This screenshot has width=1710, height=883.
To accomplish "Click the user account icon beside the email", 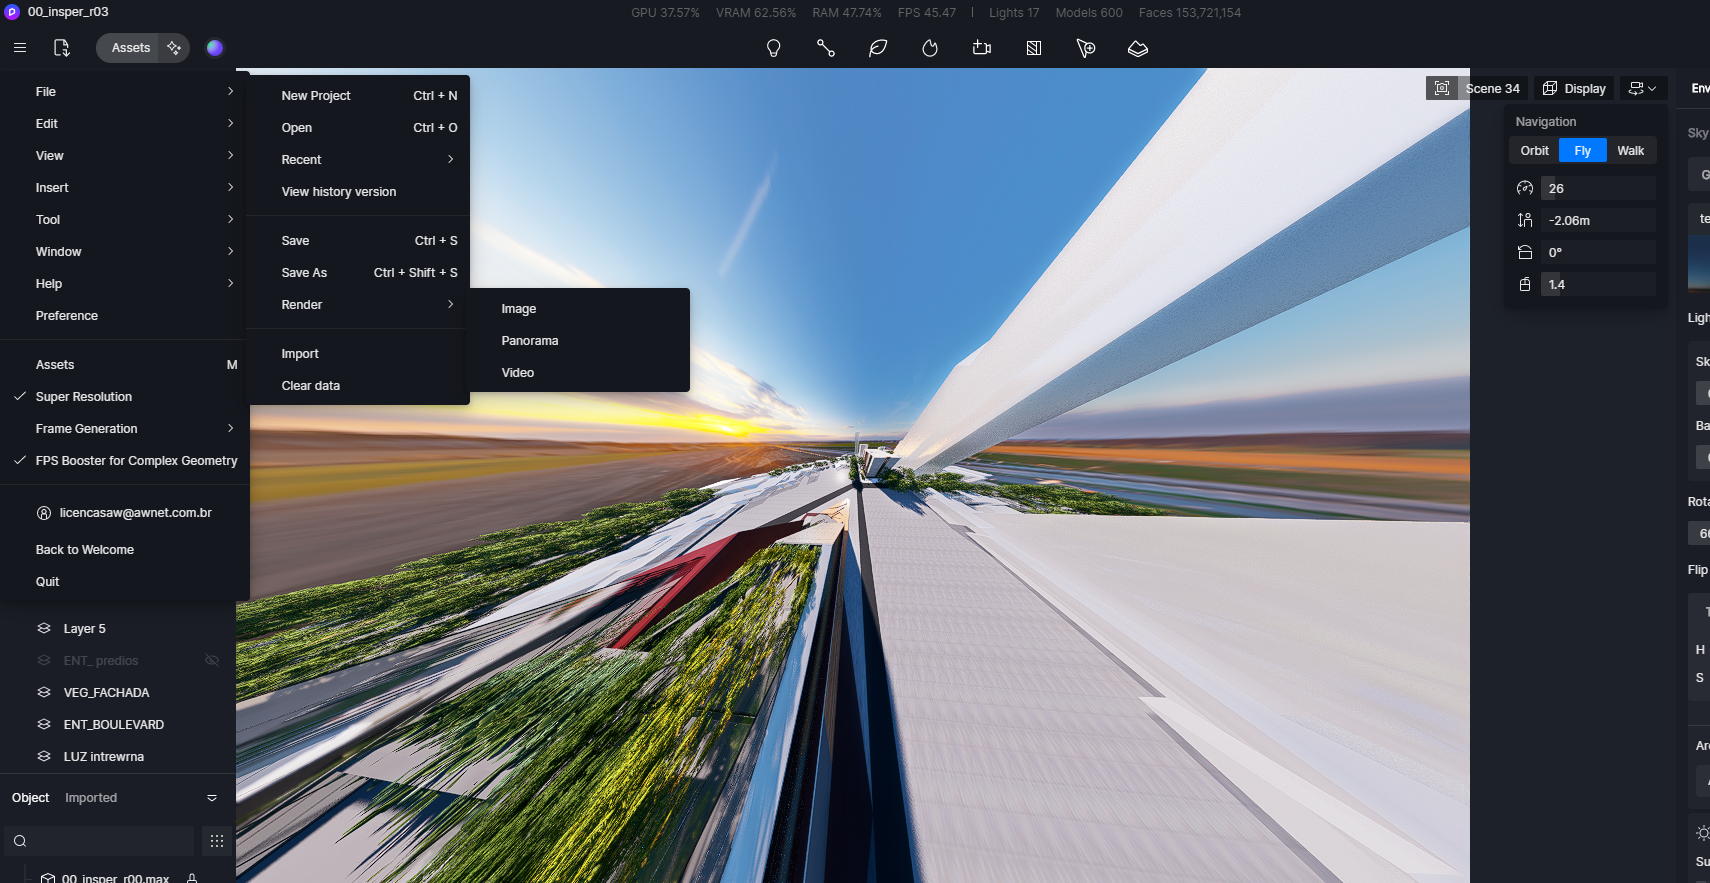I will click(x=44, y=513).
